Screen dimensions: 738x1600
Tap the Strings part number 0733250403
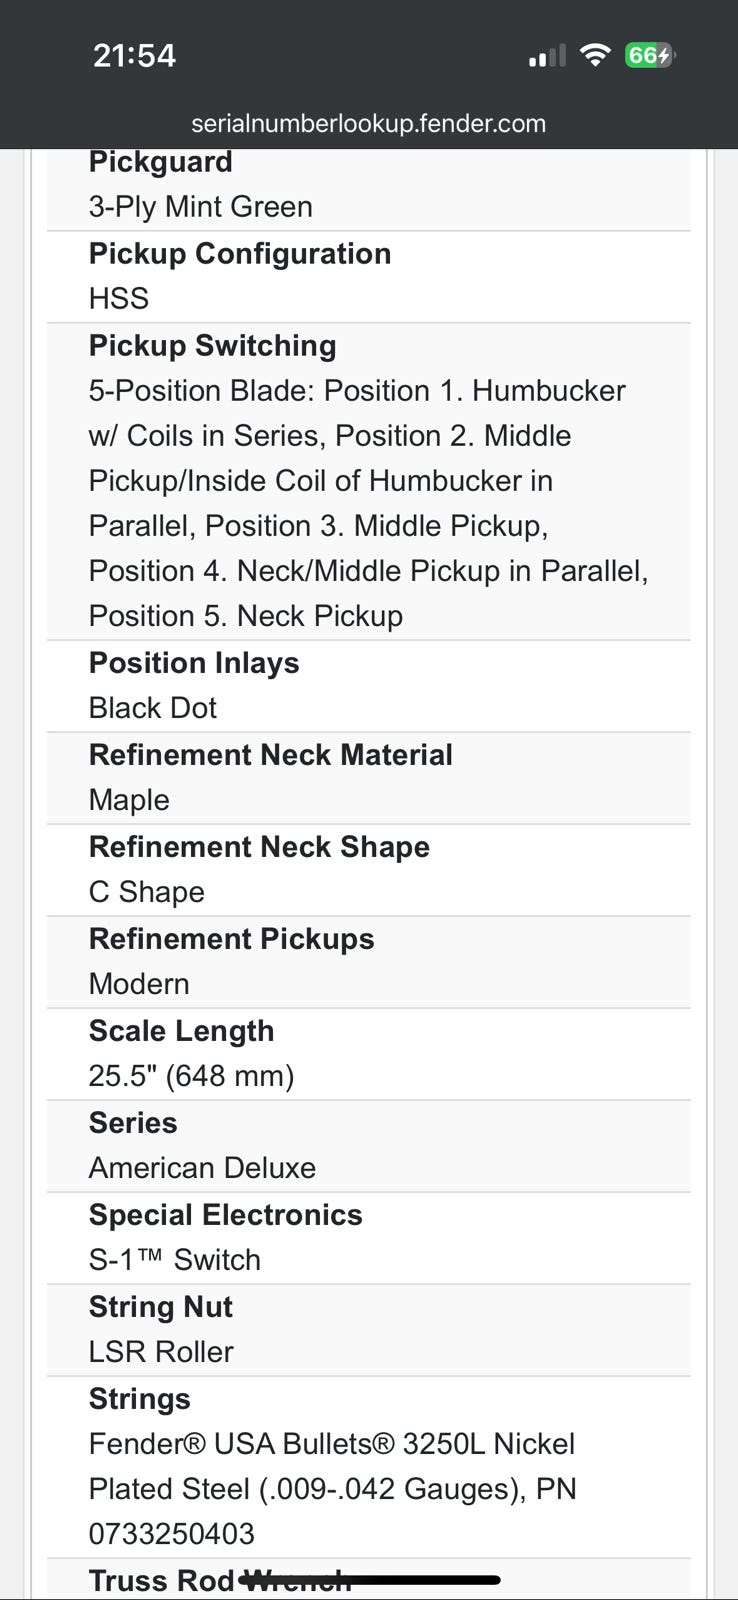tap(171, 1534)
